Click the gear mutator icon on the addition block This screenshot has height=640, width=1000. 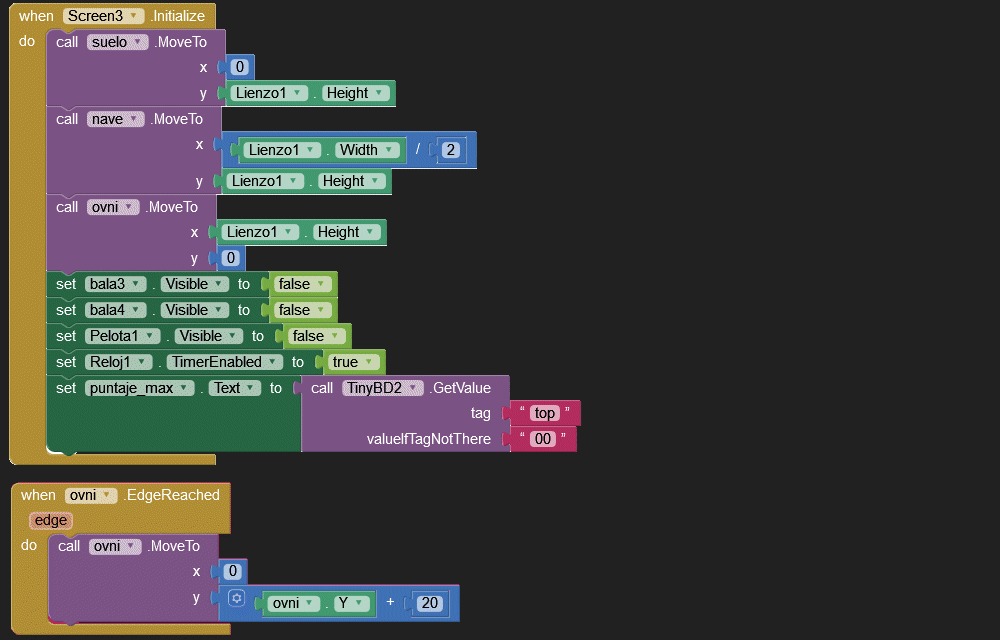click(236, 599)
